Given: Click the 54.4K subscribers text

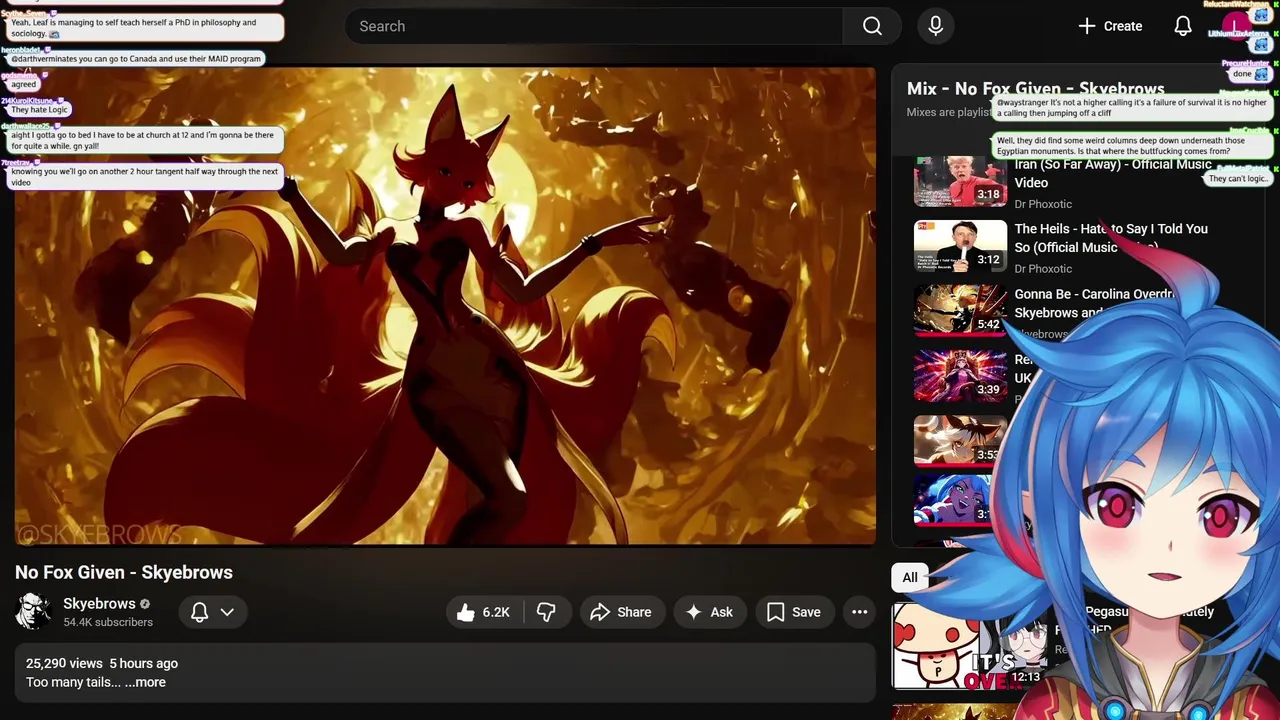Looking at the screenshot, I should click(x=108, y=622).
